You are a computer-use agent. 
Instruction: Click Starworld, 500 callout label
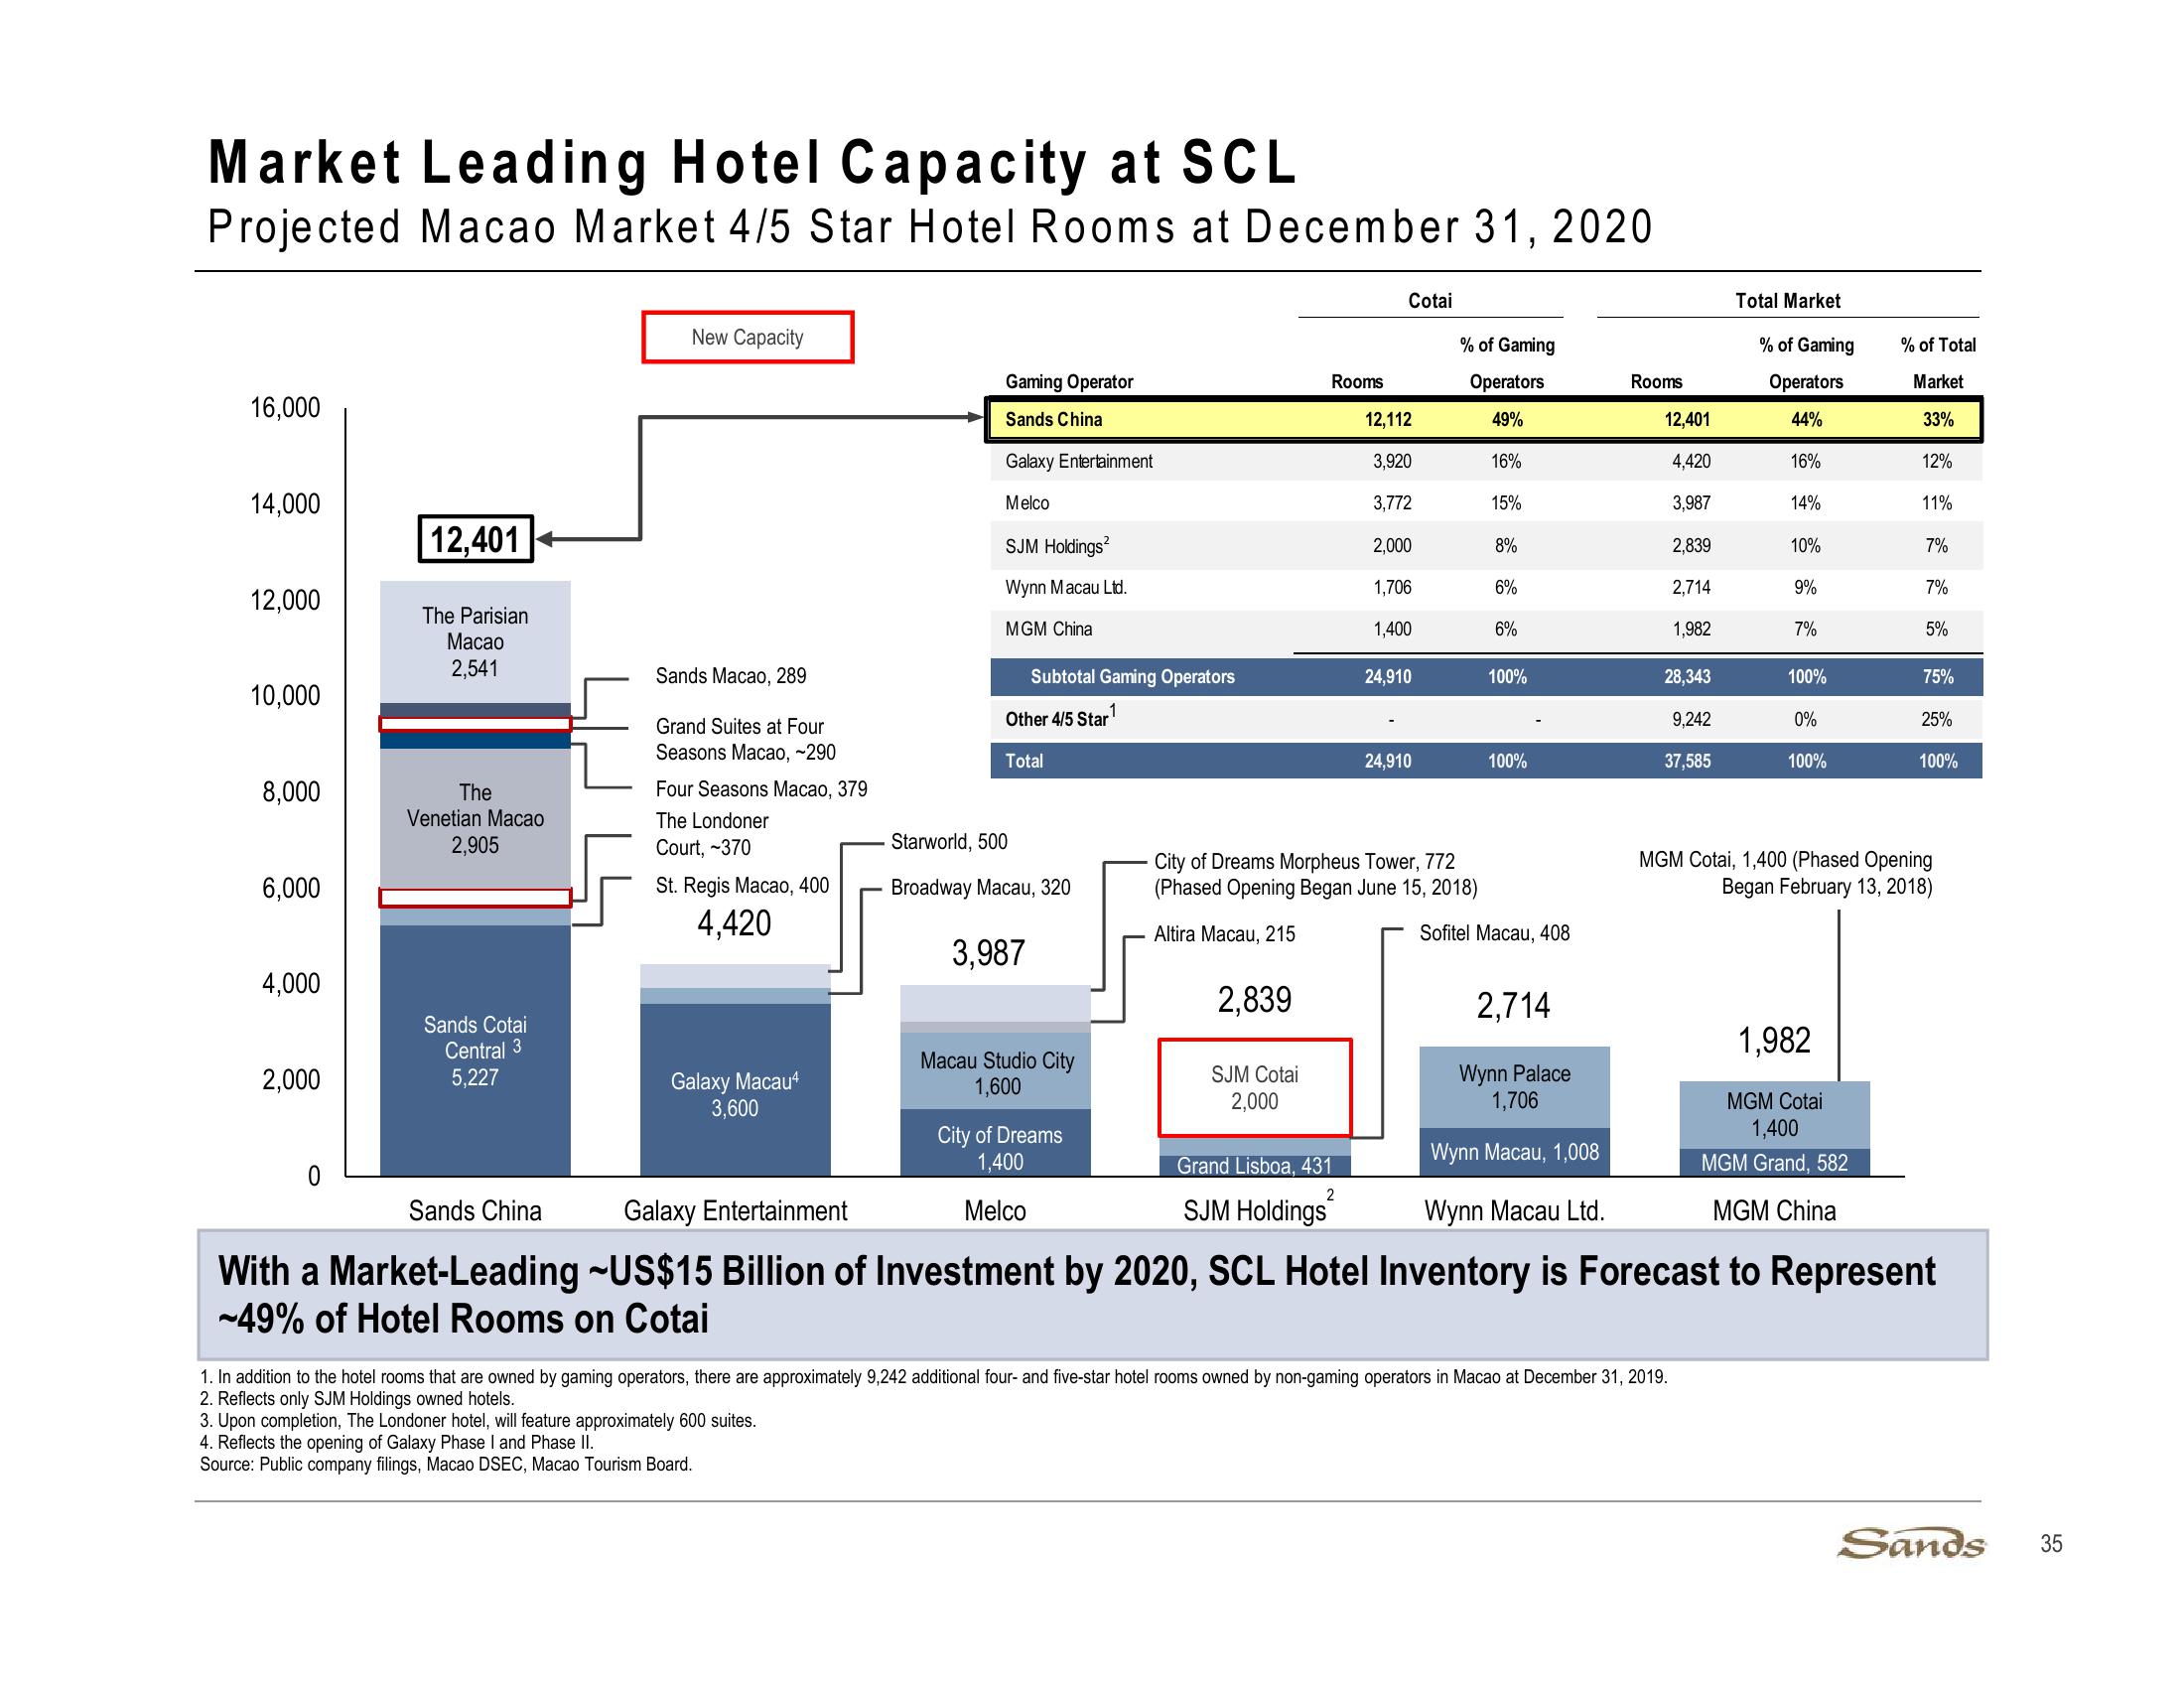click(x=949, y=842)
